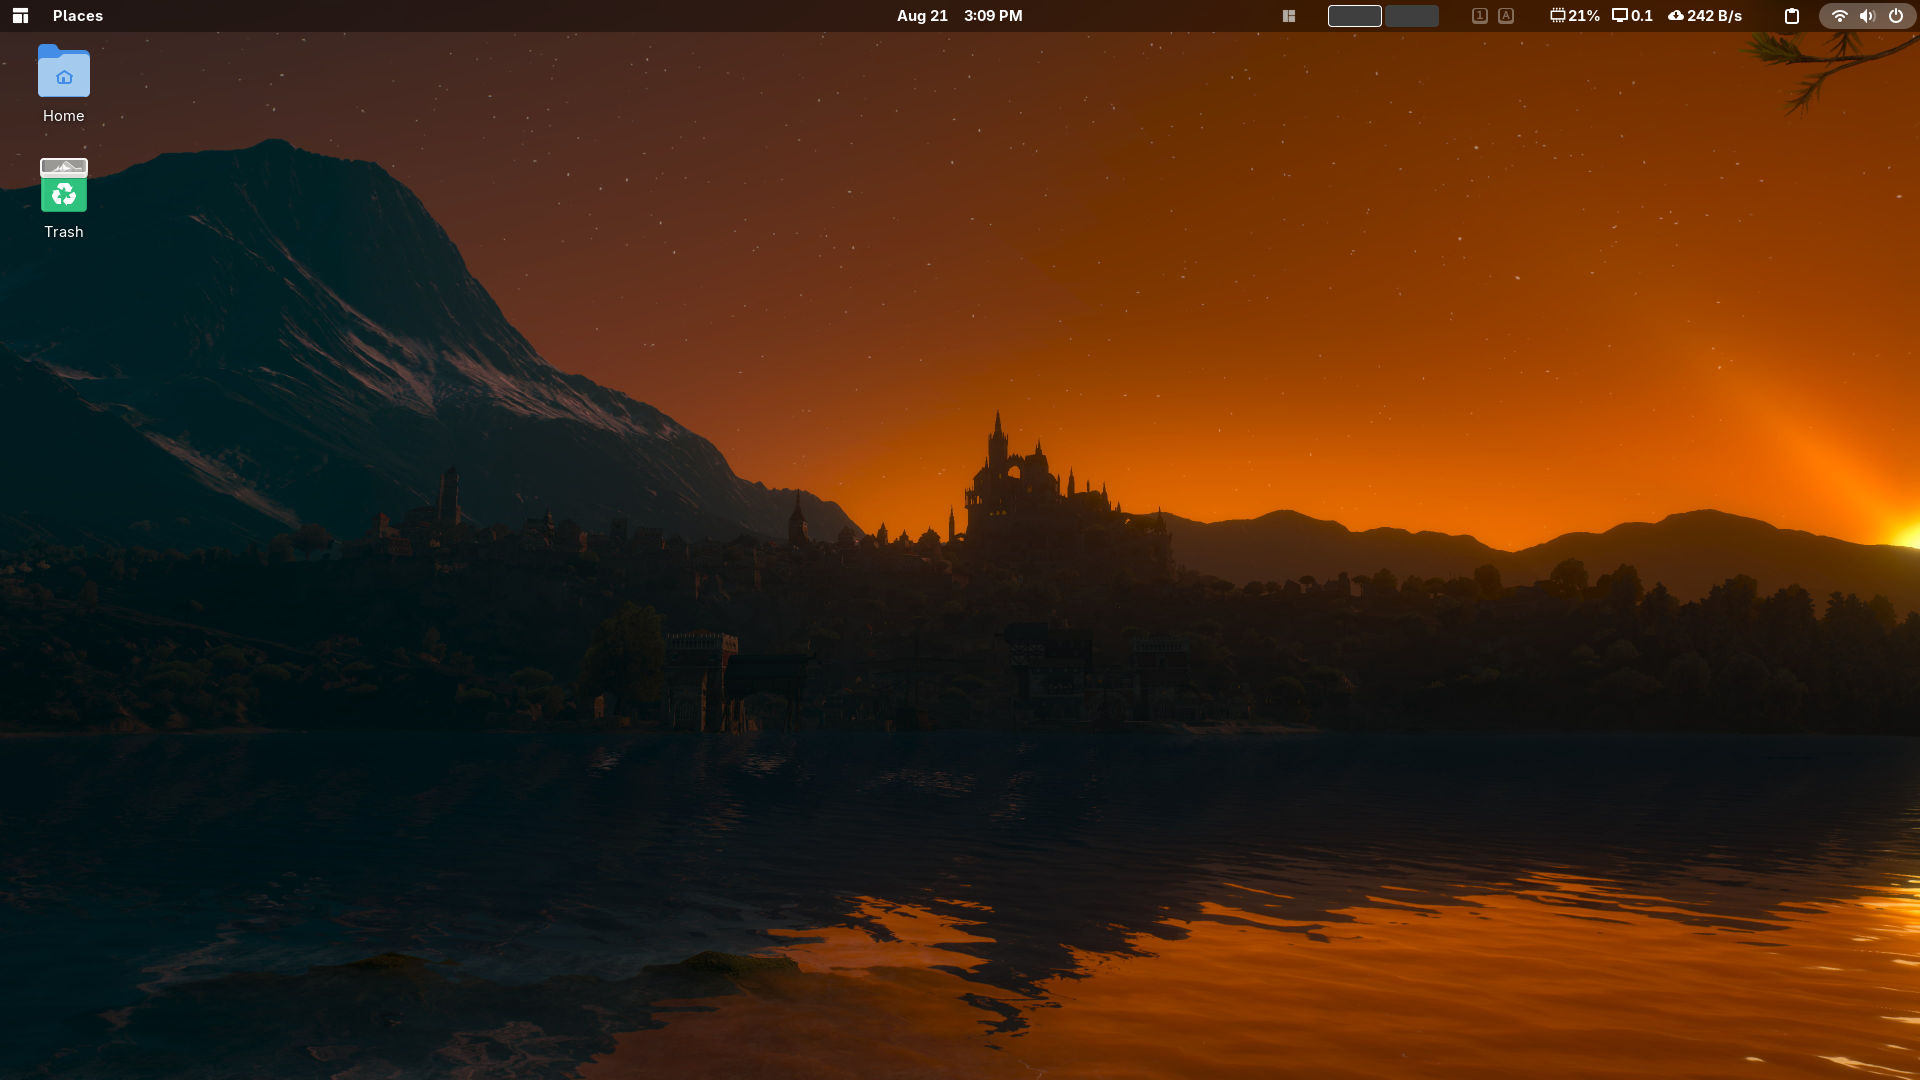Click the 21% memory usage indicator

click(x=1575, y=16)
